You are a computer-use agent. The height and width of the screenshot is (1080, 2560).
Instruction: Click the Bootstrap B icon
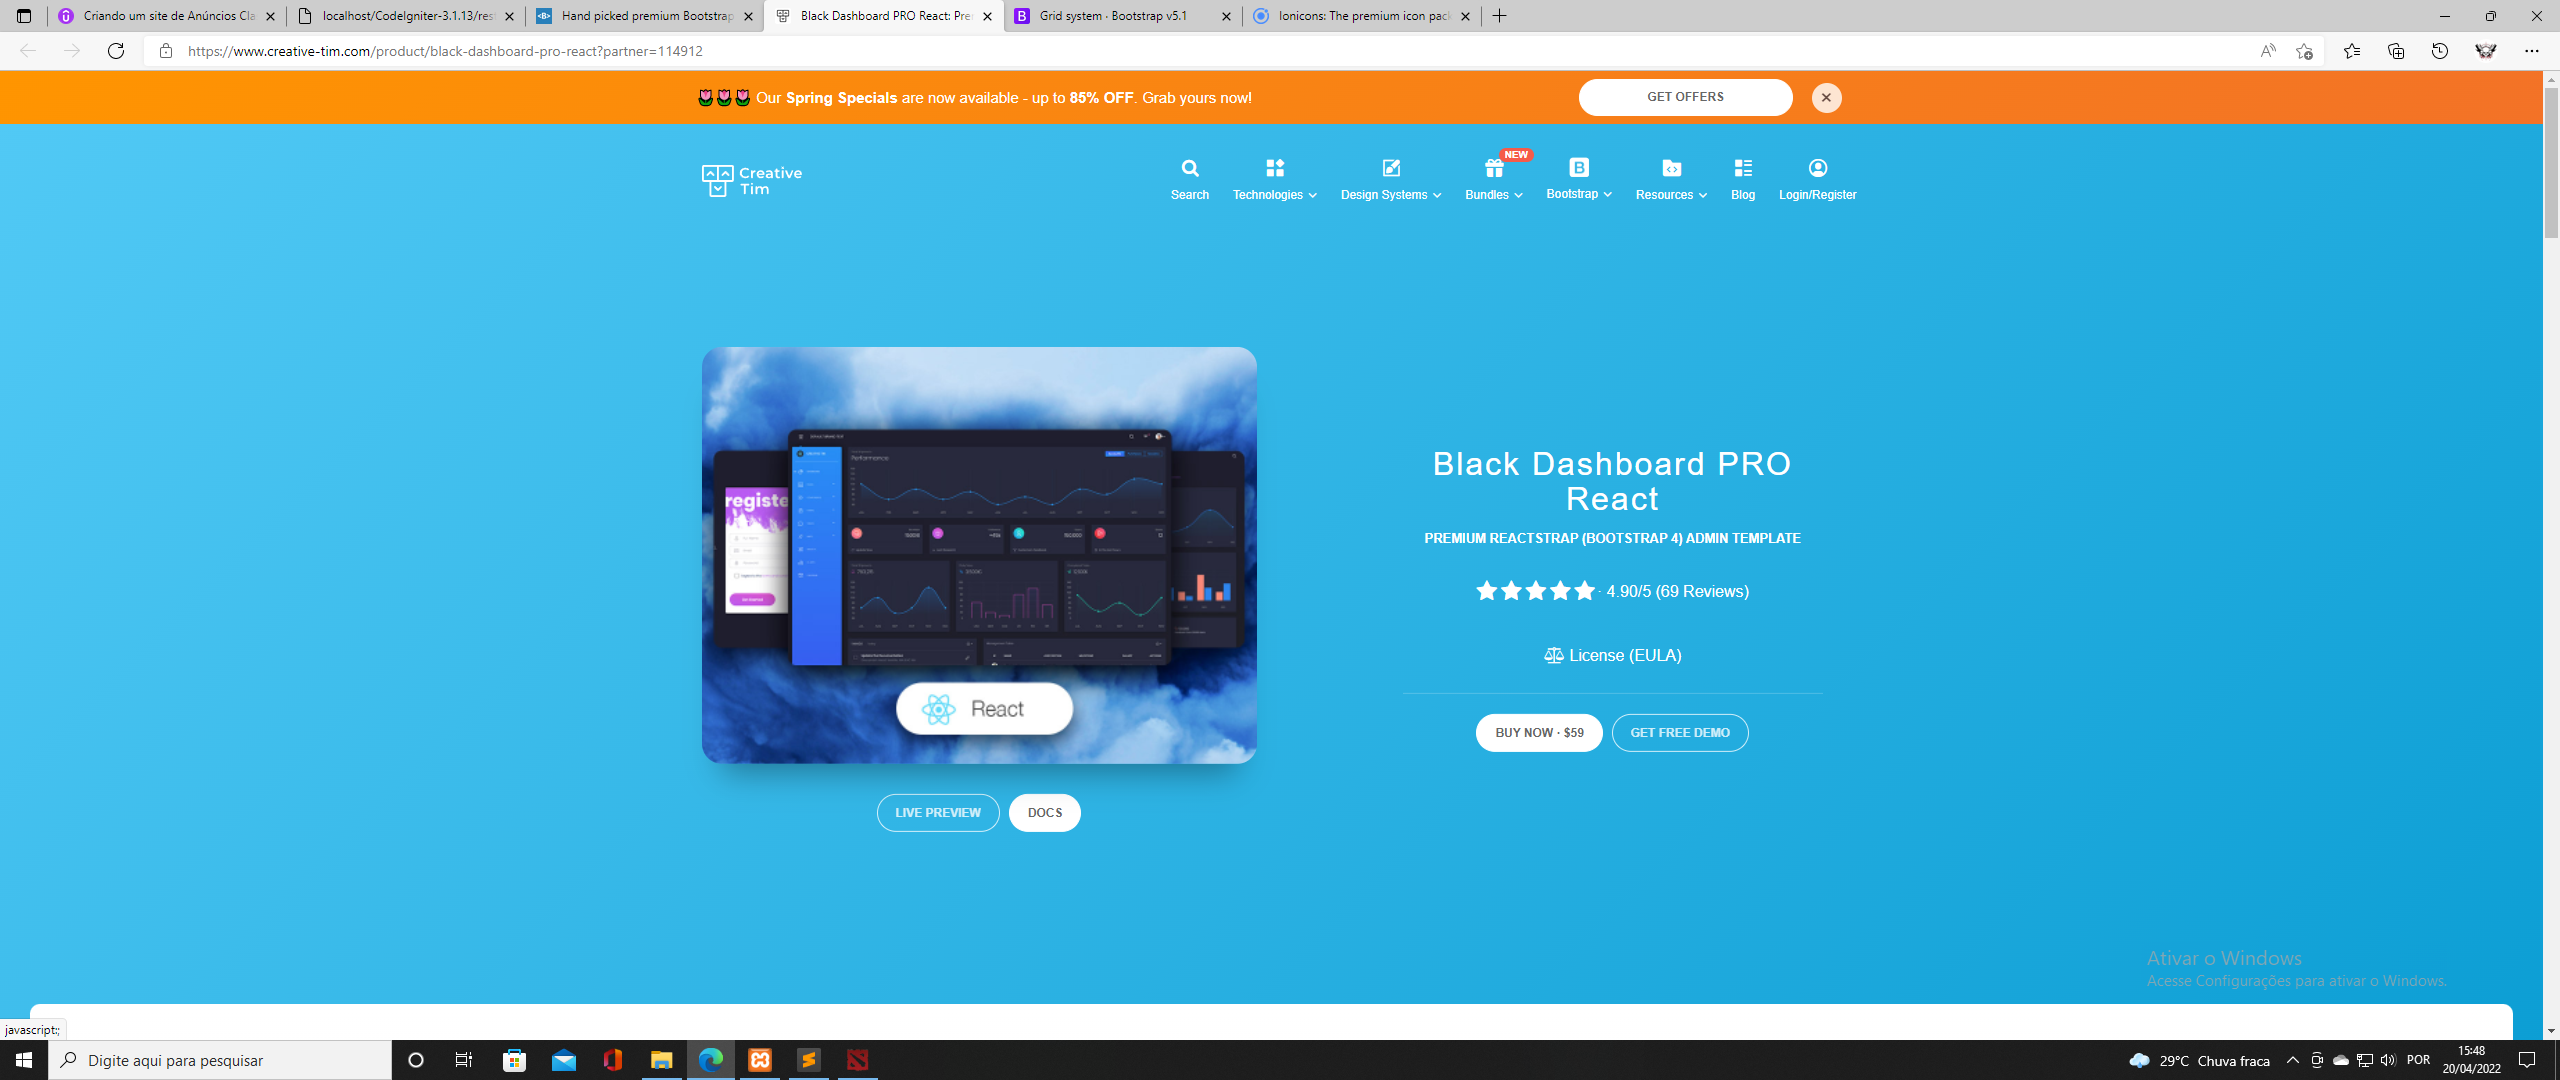pos(1579,167)
